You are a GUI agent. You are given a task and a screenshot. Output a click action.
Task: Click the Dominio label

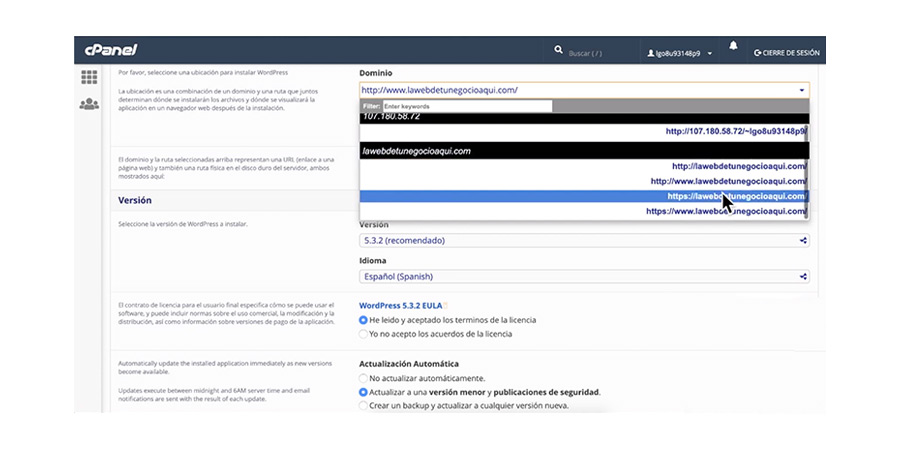pyautogui.click(x=376, y=73)
